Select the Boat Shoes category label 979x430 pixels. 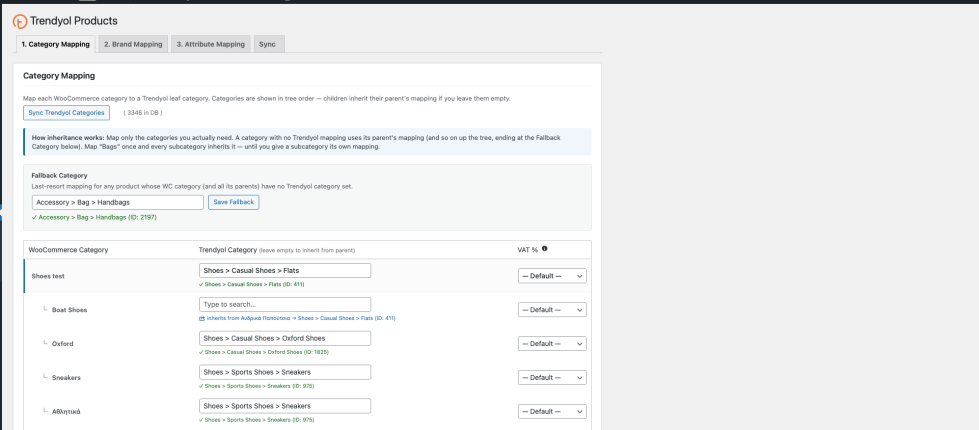coord(69,310)
